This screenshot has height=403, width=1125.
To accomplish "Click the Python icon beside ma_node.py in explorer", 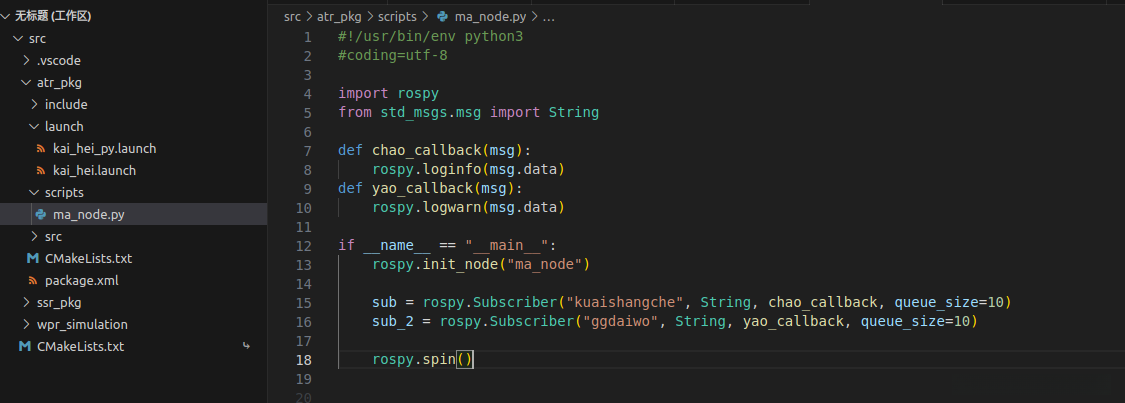I will pos(40,214).
